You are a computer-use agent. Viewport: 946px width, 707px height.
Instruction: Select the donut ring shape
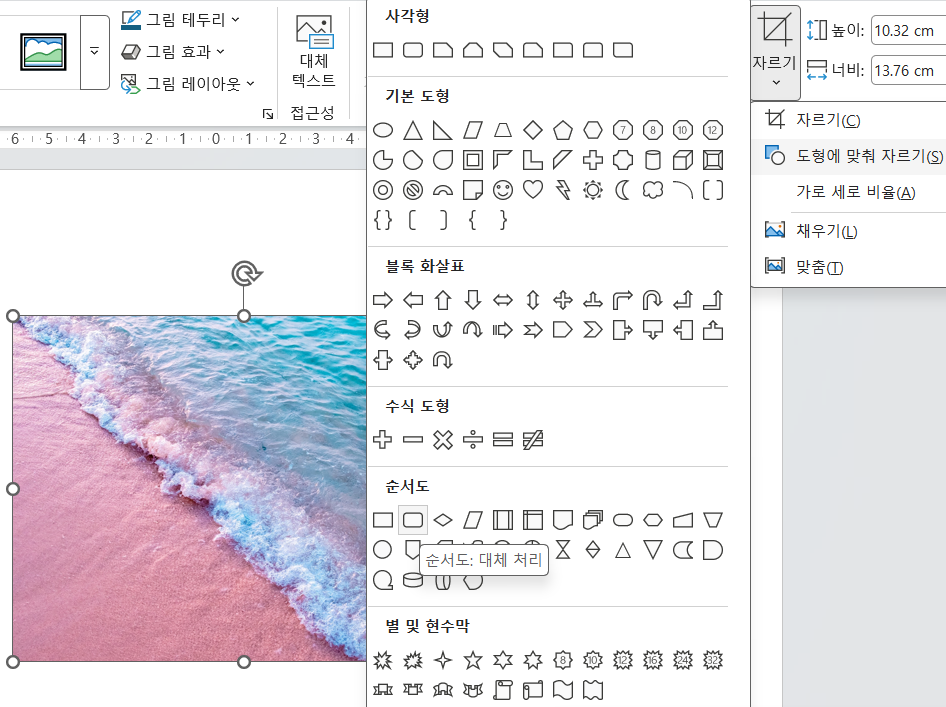click(383, 190)
